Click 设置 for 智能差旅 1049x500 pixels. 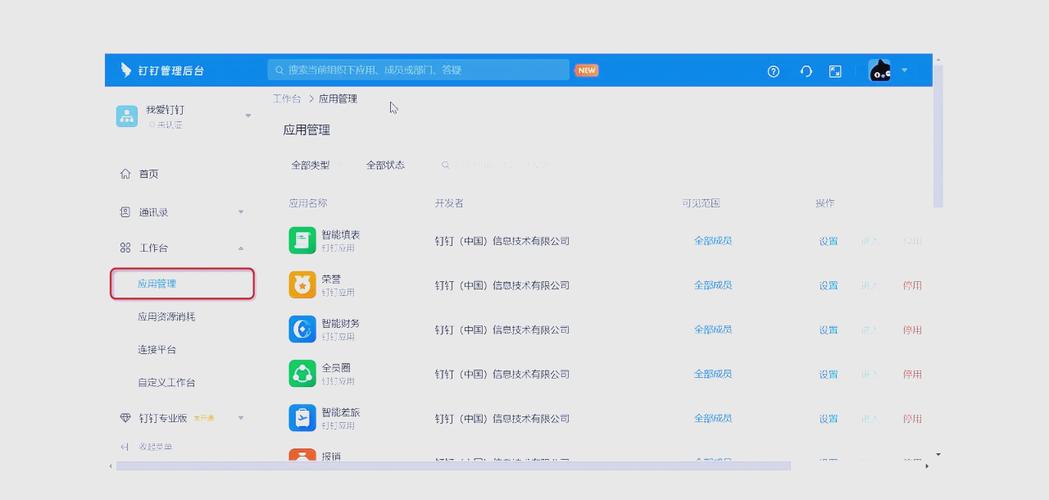[x=828, y=419]
